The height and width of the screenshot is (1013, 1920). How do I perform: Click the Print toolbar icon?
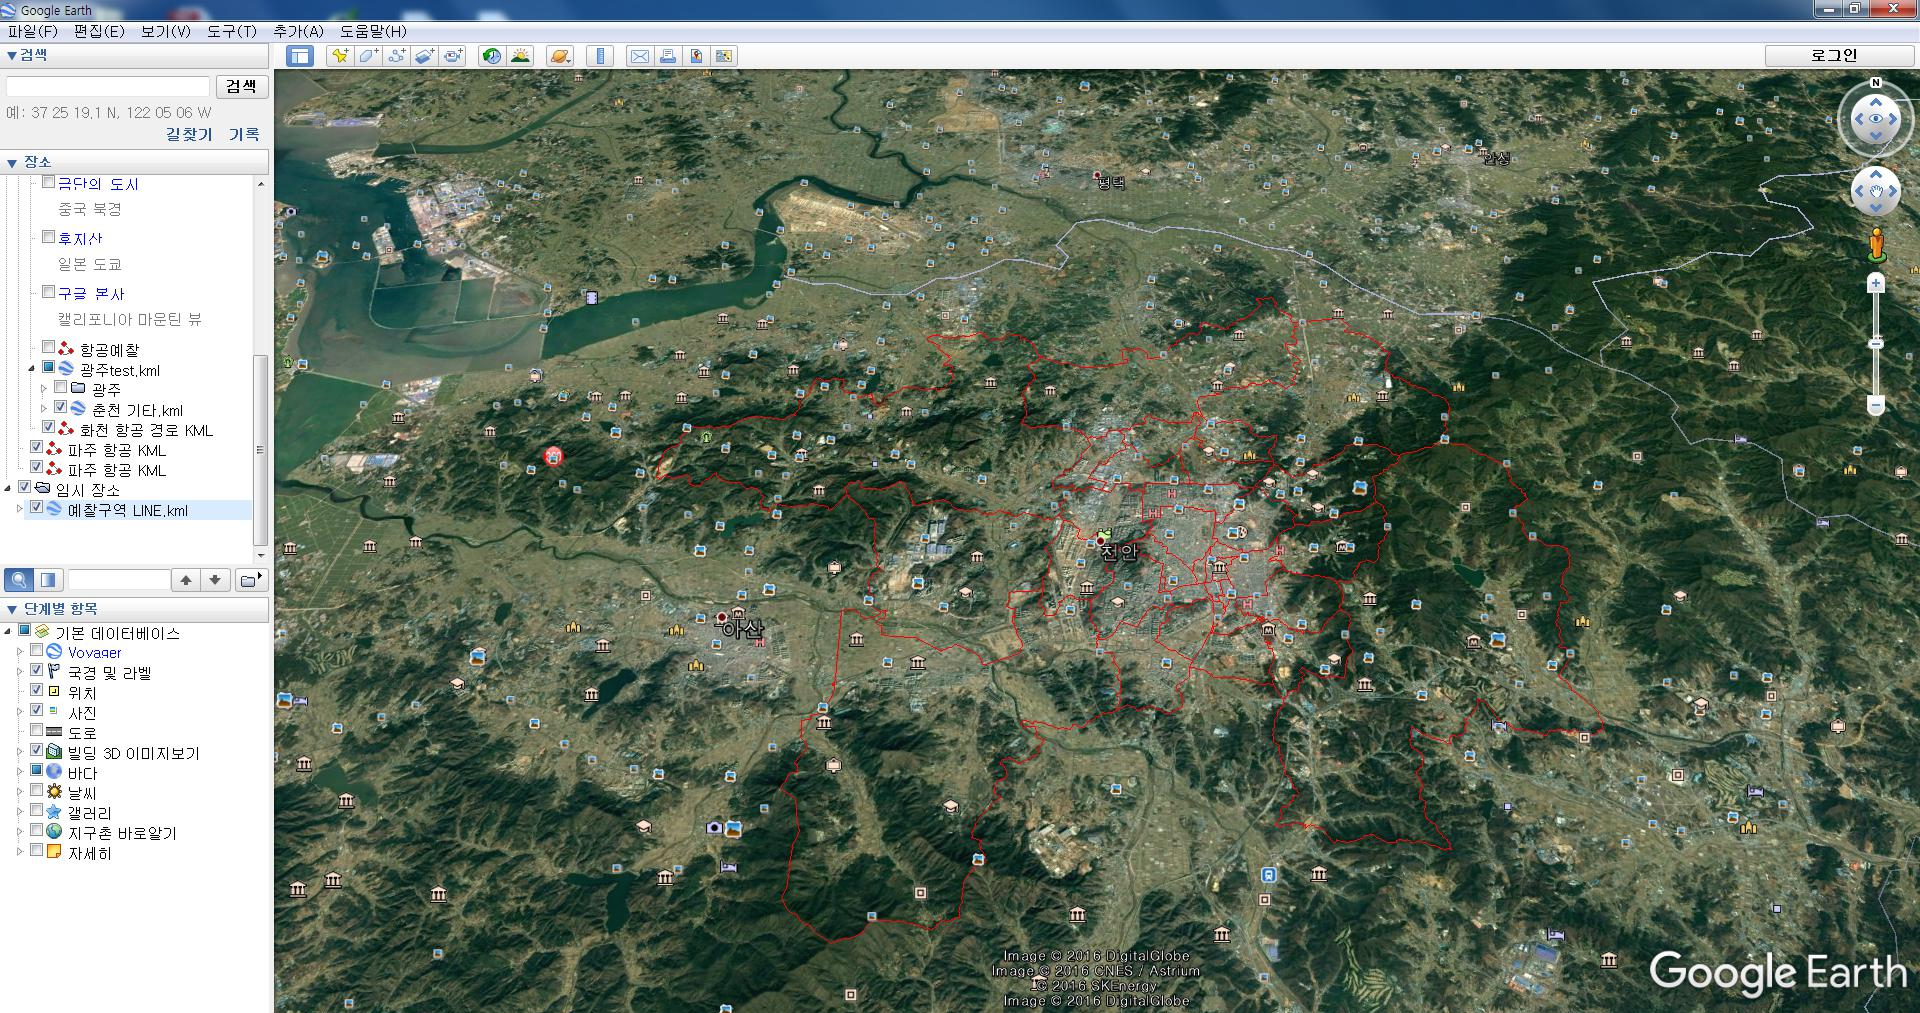tap(668, 56)
